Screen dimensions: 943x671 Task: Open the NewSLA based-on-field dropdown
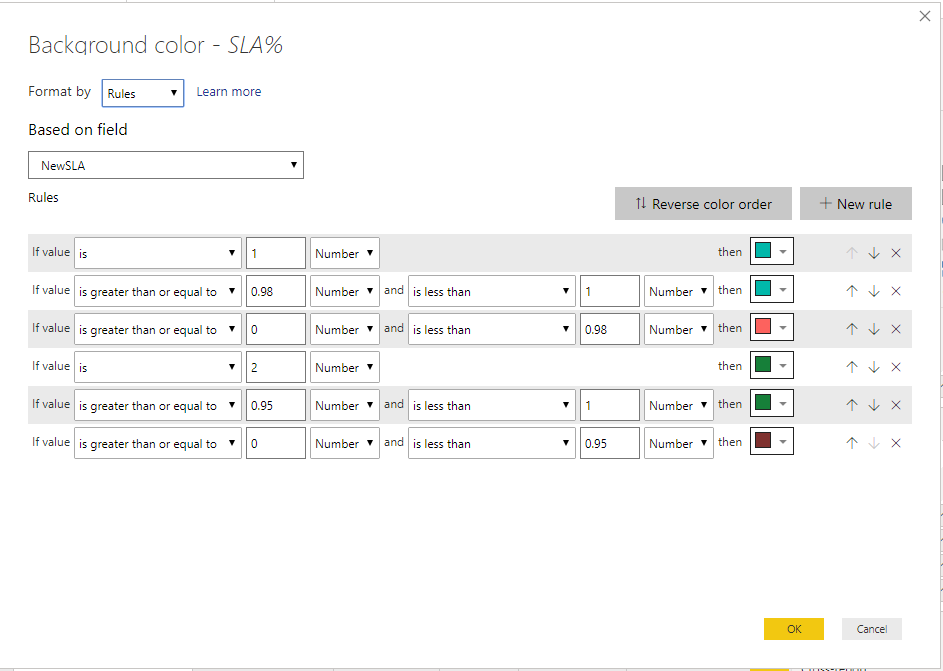coord(166,165)
